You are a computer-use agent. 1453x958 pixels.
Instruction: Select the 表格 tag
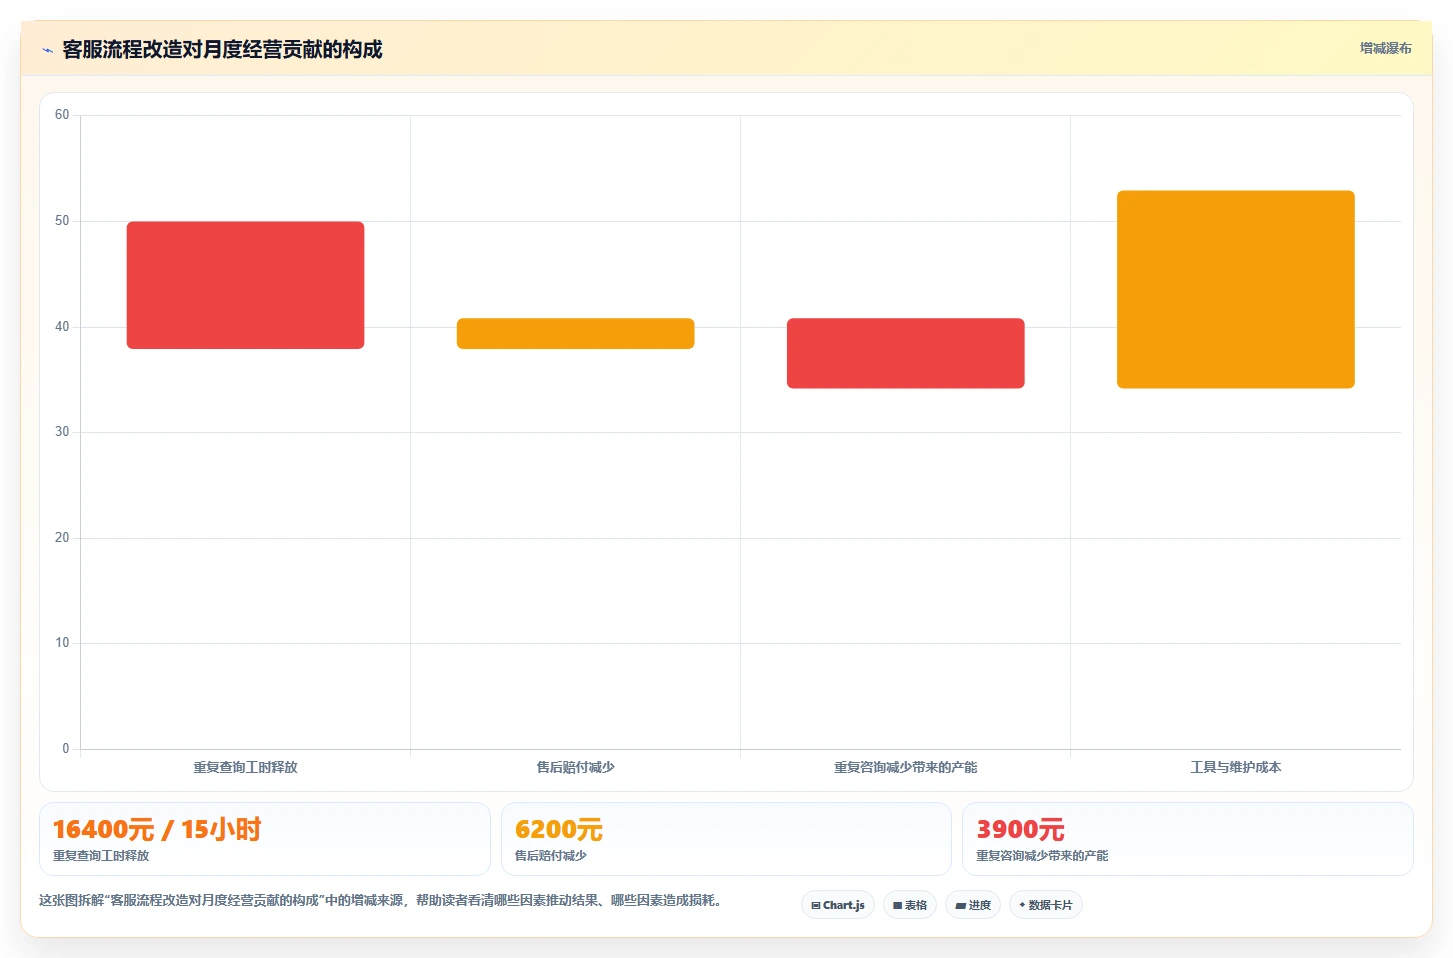[x=910, y=905]
